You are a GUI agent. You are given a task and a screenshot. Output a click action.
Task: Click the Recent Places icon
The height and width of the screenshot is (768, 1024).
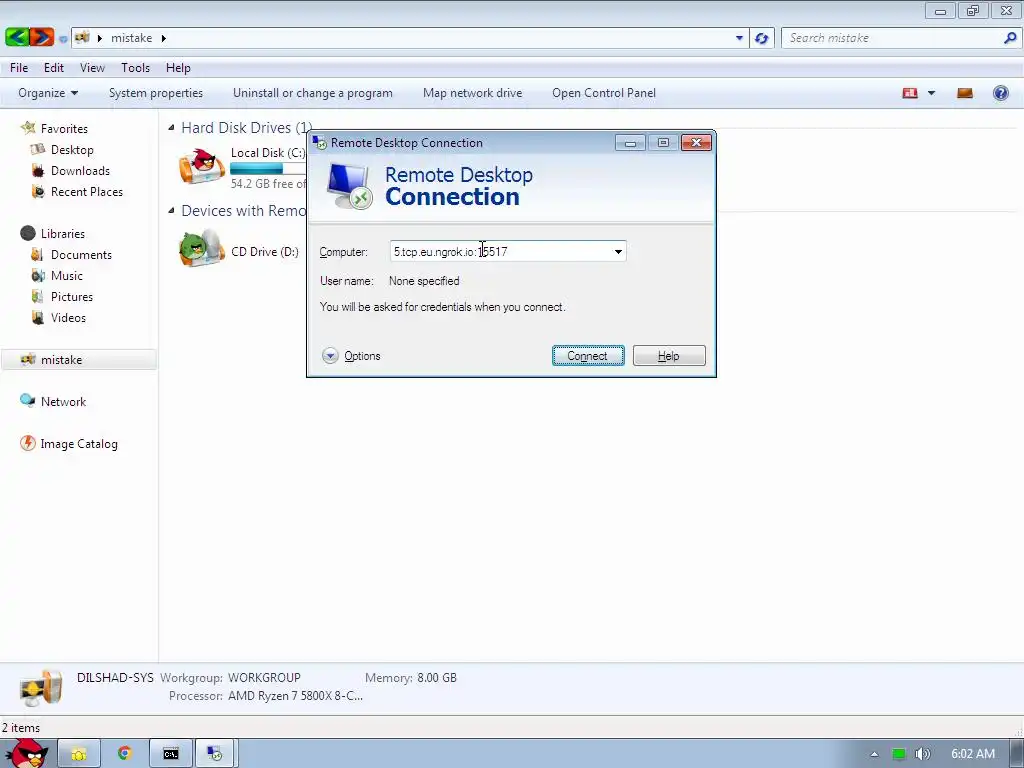pyautogui.click(x=39, y=191)
